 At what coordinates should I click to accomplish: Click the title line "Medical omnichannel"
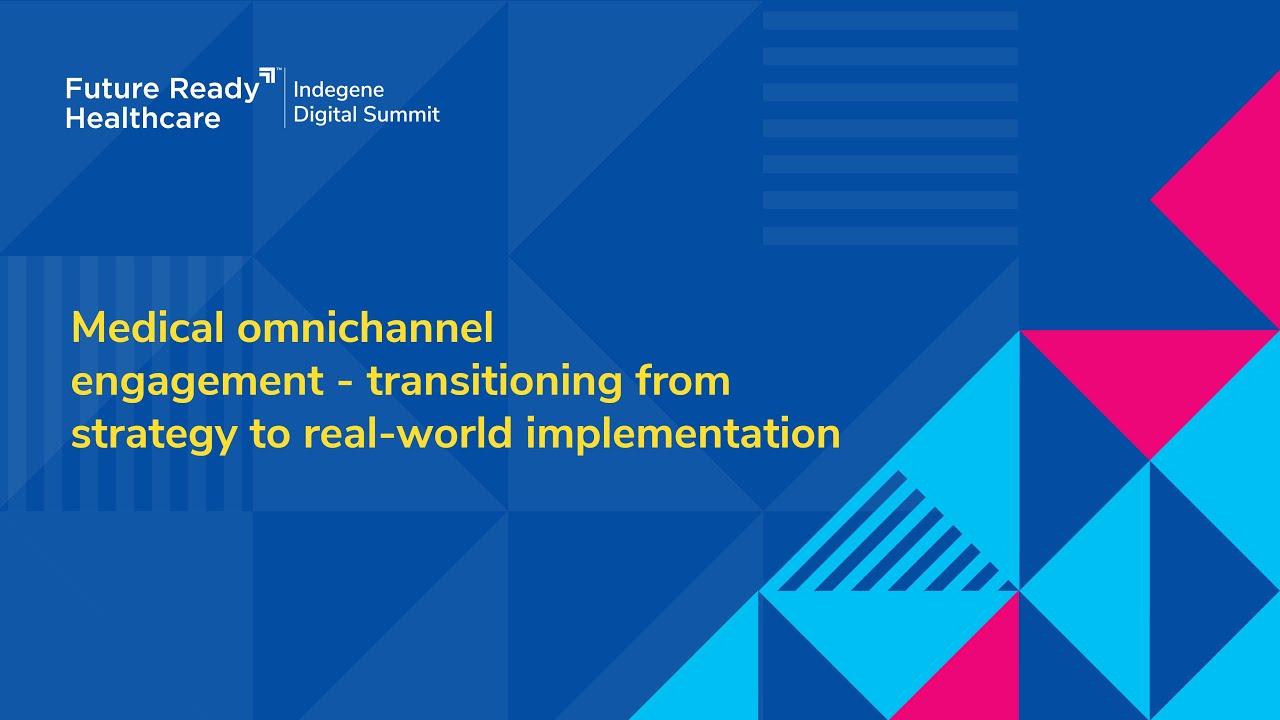[283, 327]
